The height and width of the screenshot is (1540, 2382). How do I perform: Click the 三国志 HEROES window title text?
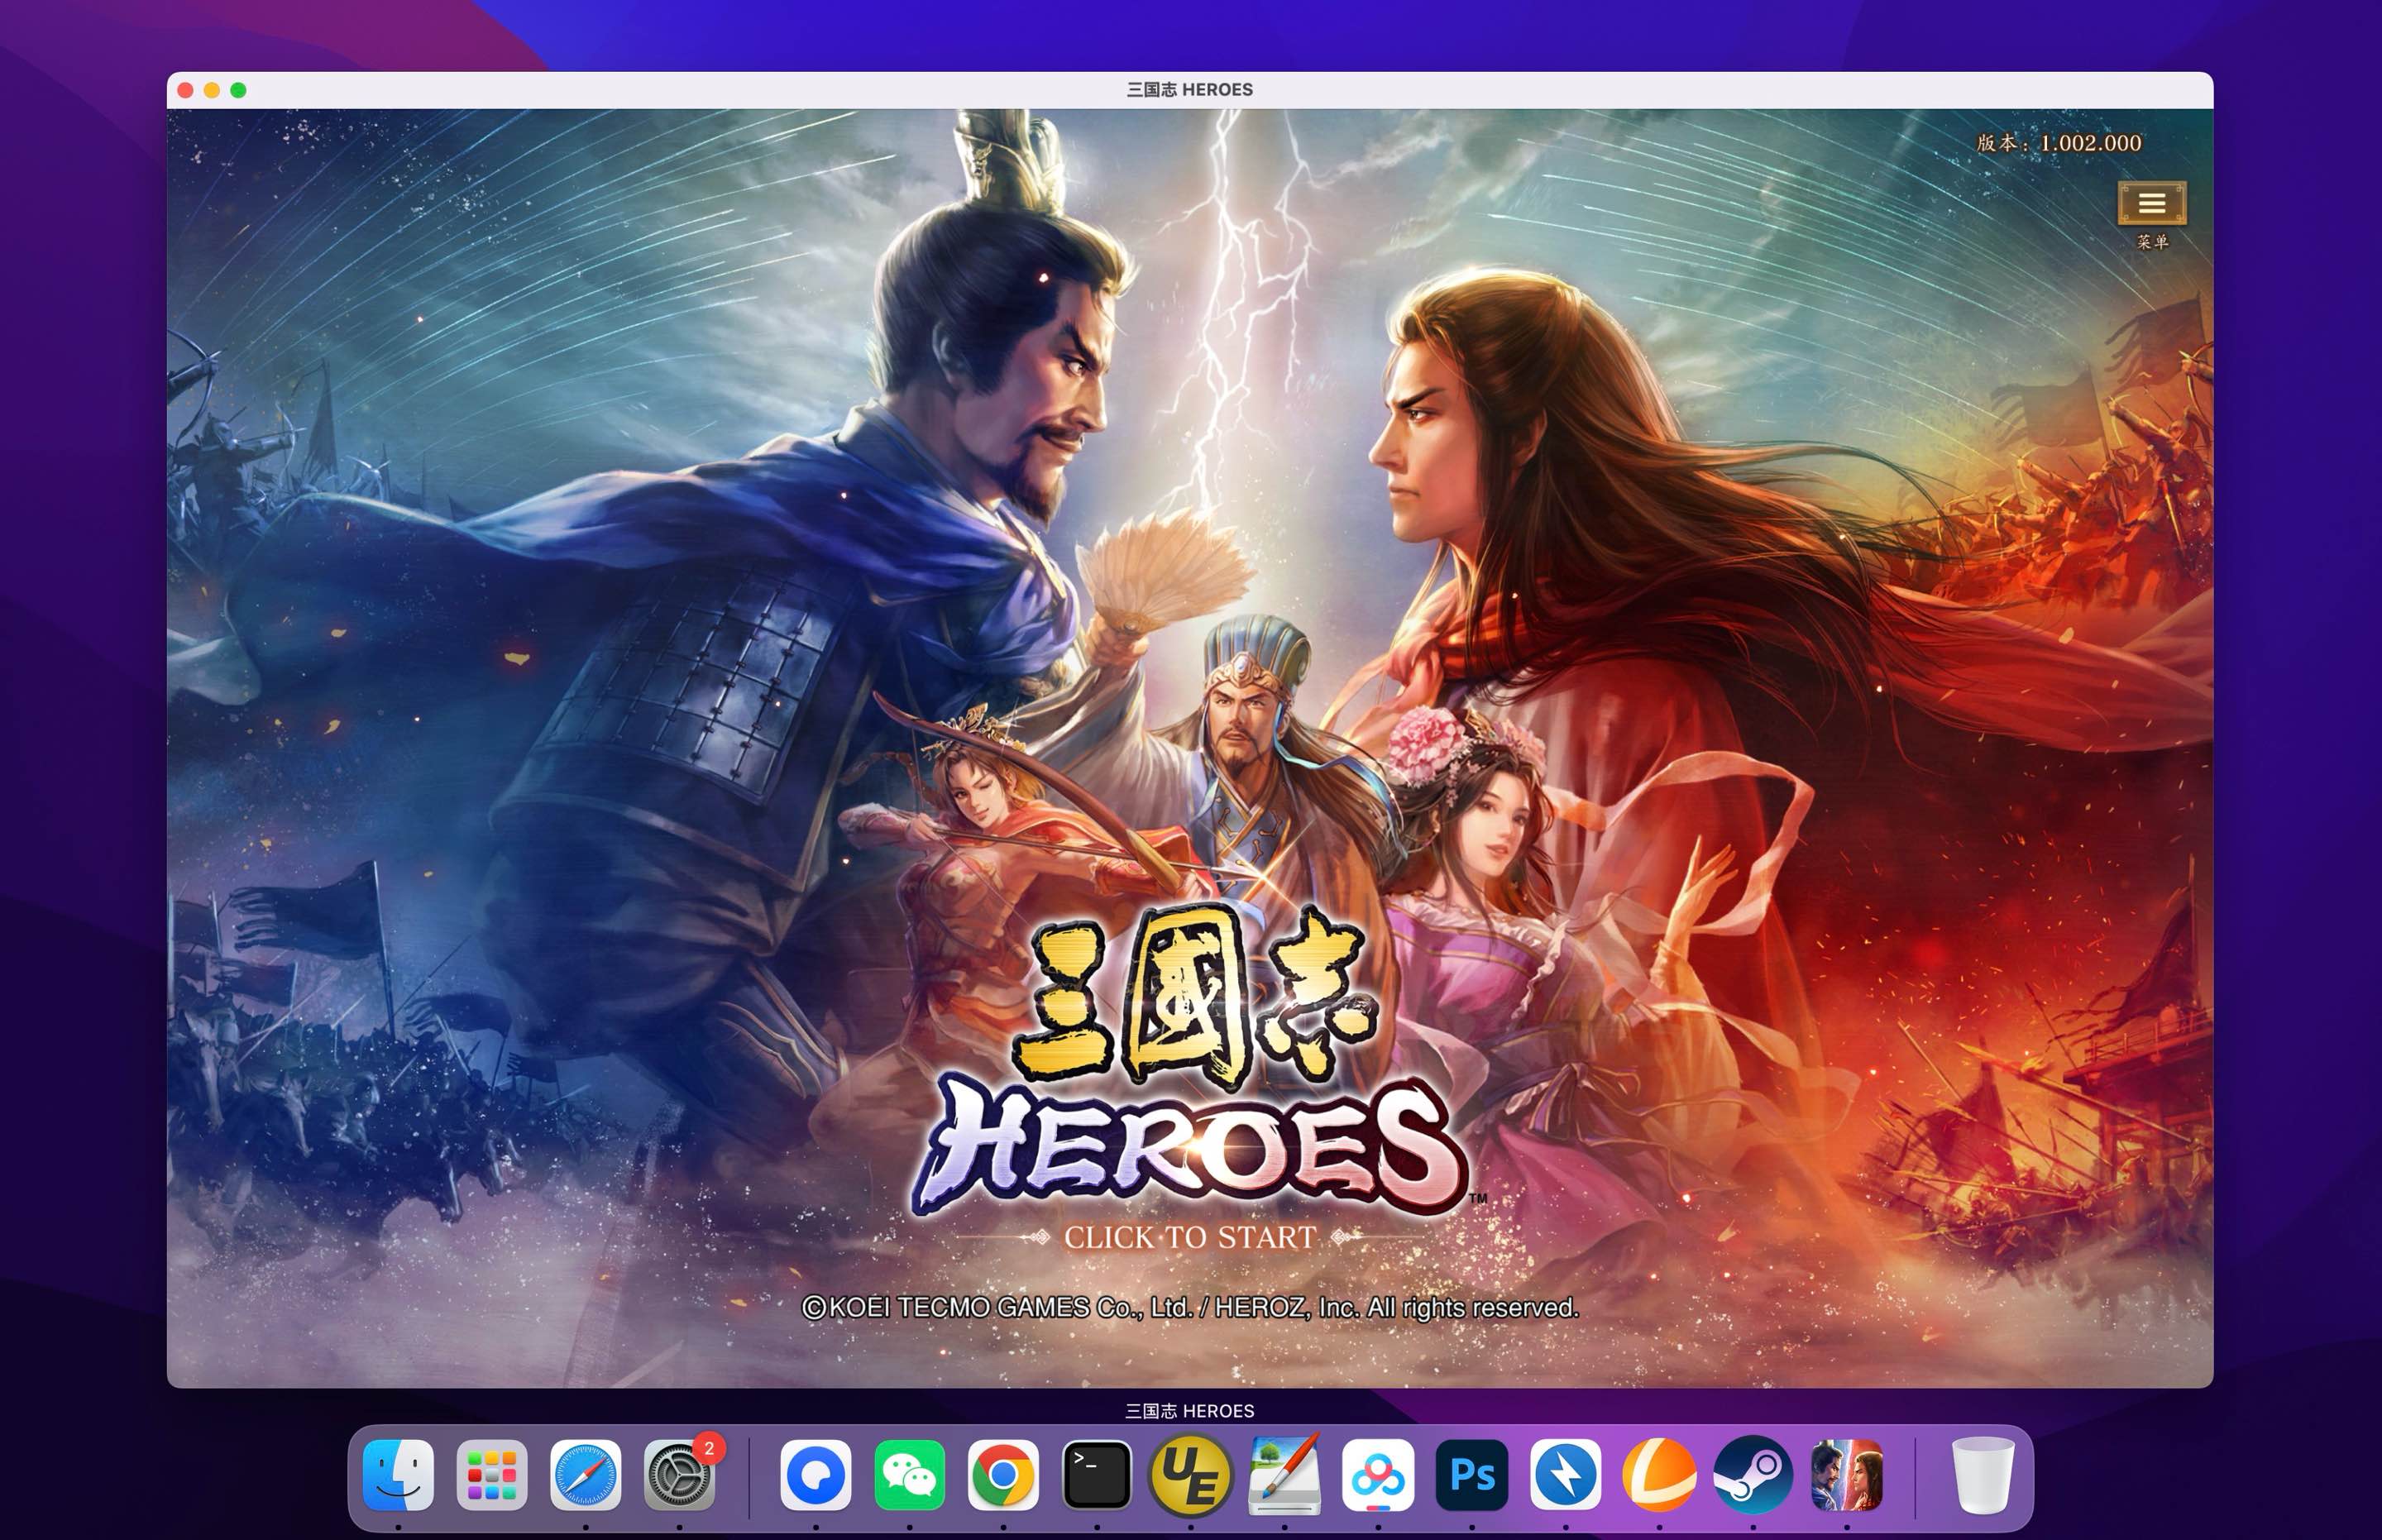point(1189,90)
